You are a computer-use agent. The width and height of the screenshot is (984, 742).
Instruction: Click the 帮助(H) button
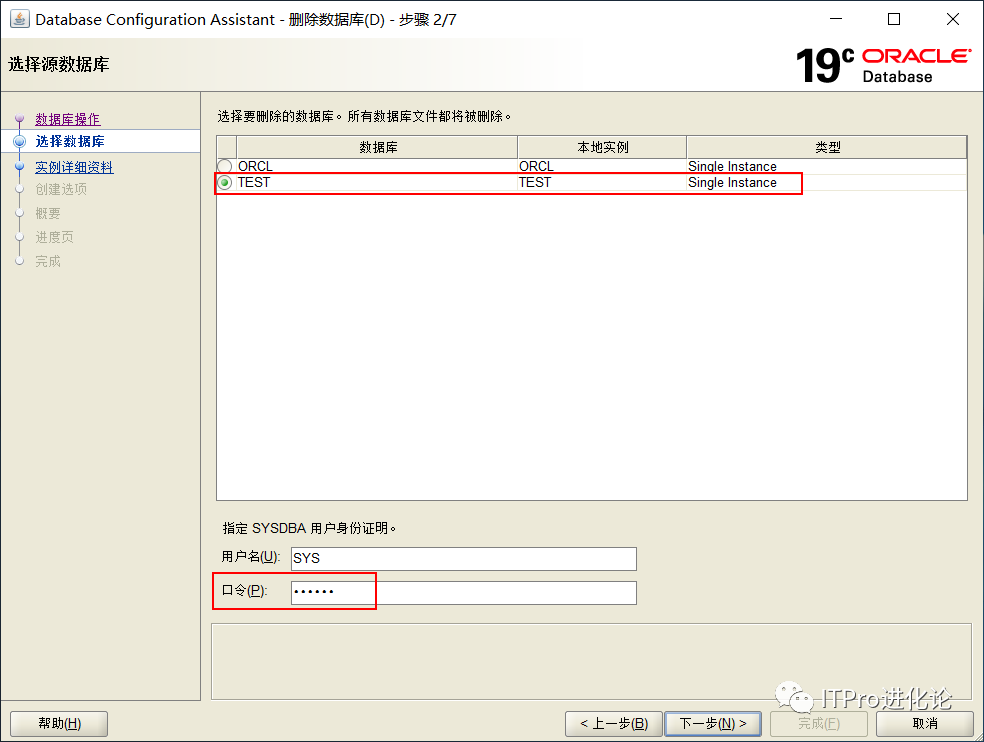(59, 724)
